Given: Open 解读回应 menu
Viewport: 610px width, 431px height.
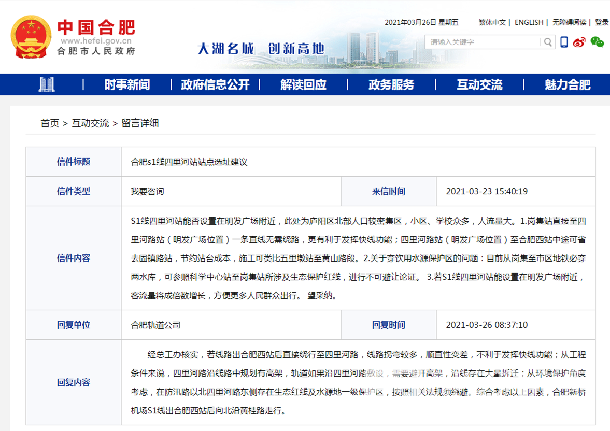Looking at the screenshot, I should tap(303, 84).
